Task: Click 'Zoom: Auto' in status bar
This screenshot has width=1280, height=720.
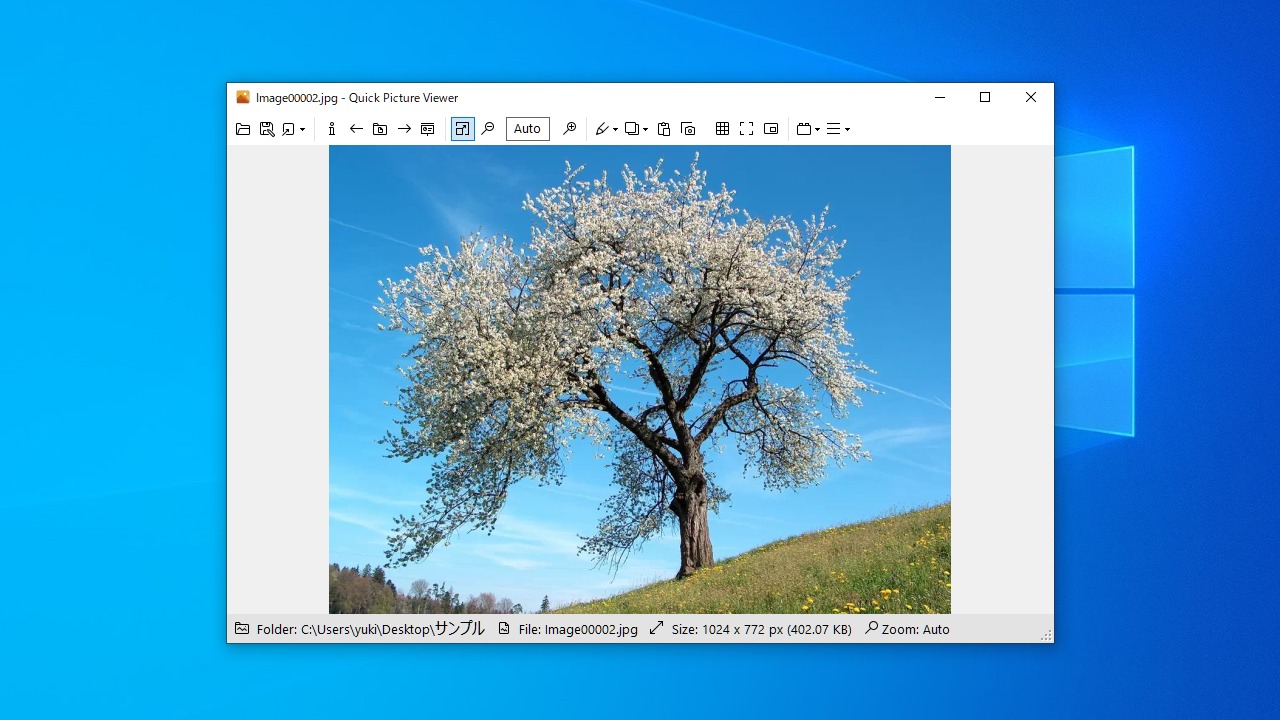Action: pos(916,629)
